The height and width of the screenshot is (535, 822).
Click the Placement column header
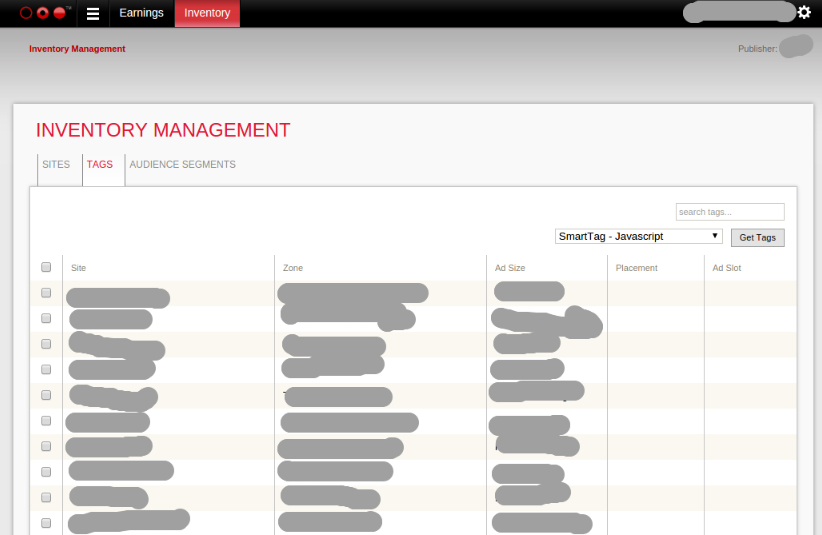(x=636, y=268)
